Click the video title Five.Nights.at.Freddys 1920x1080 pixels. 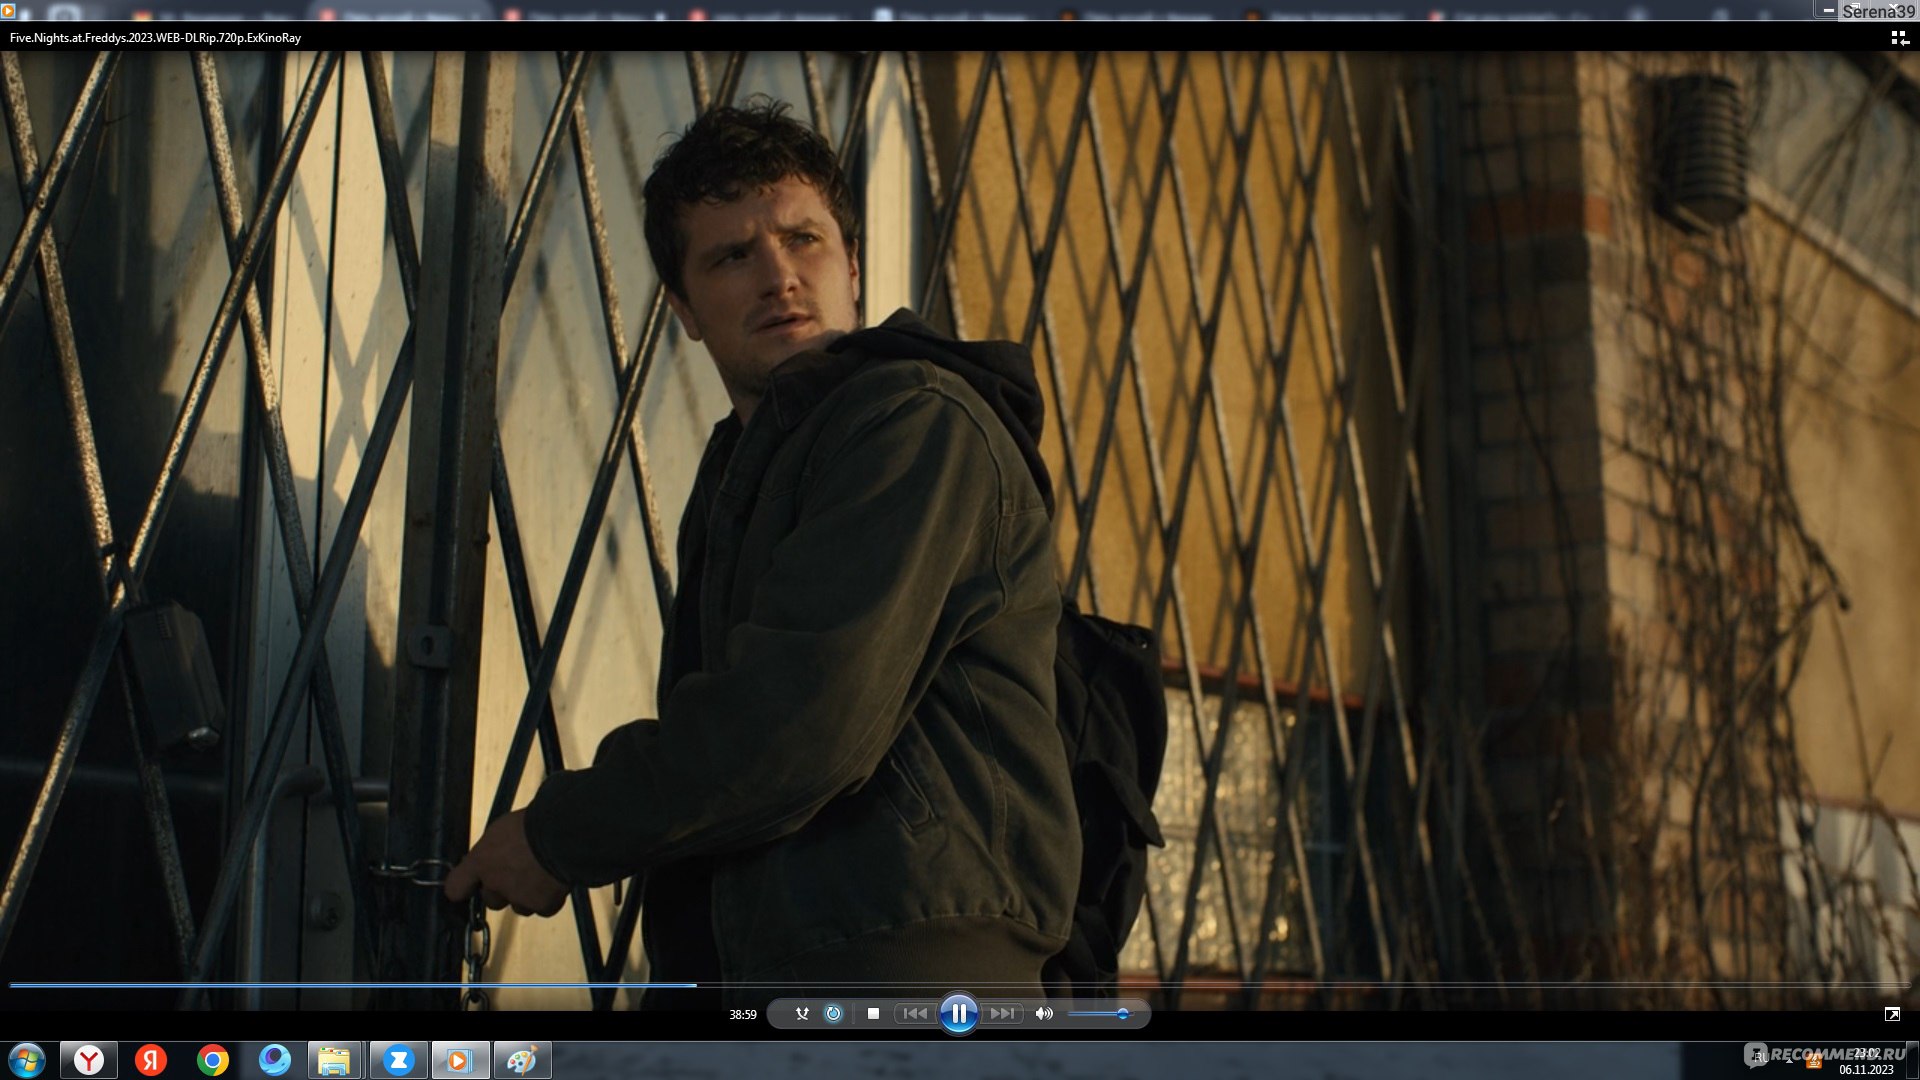(x=155, y=38)
